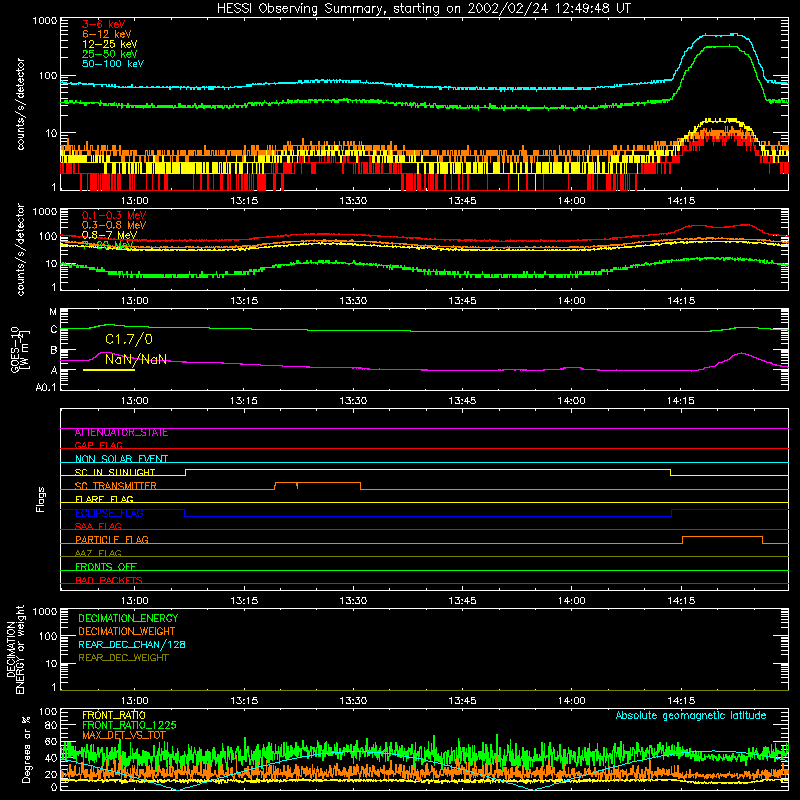Click the GOES-10 axis label
Screen dimensions: 800x800
[x=19, y=349]
